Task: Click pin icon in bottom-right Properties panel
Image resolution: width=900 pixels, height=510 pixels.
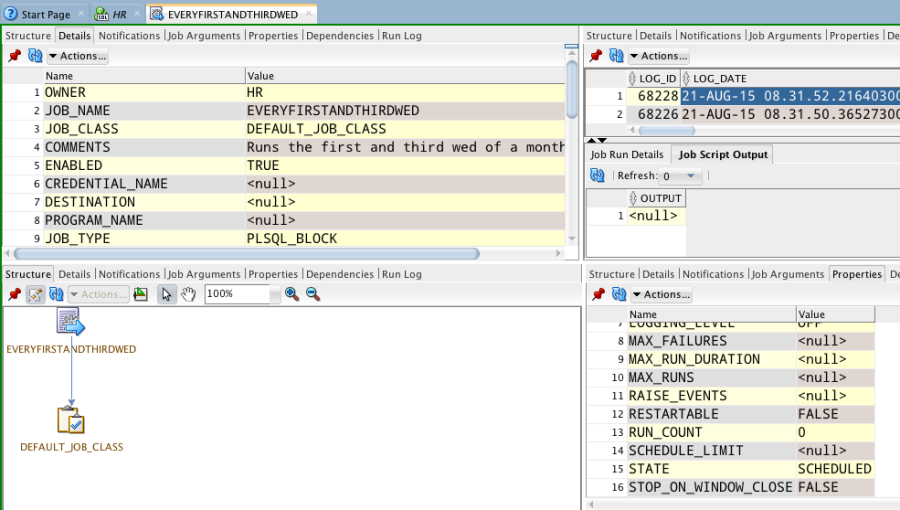Action: tap(598, 294)
